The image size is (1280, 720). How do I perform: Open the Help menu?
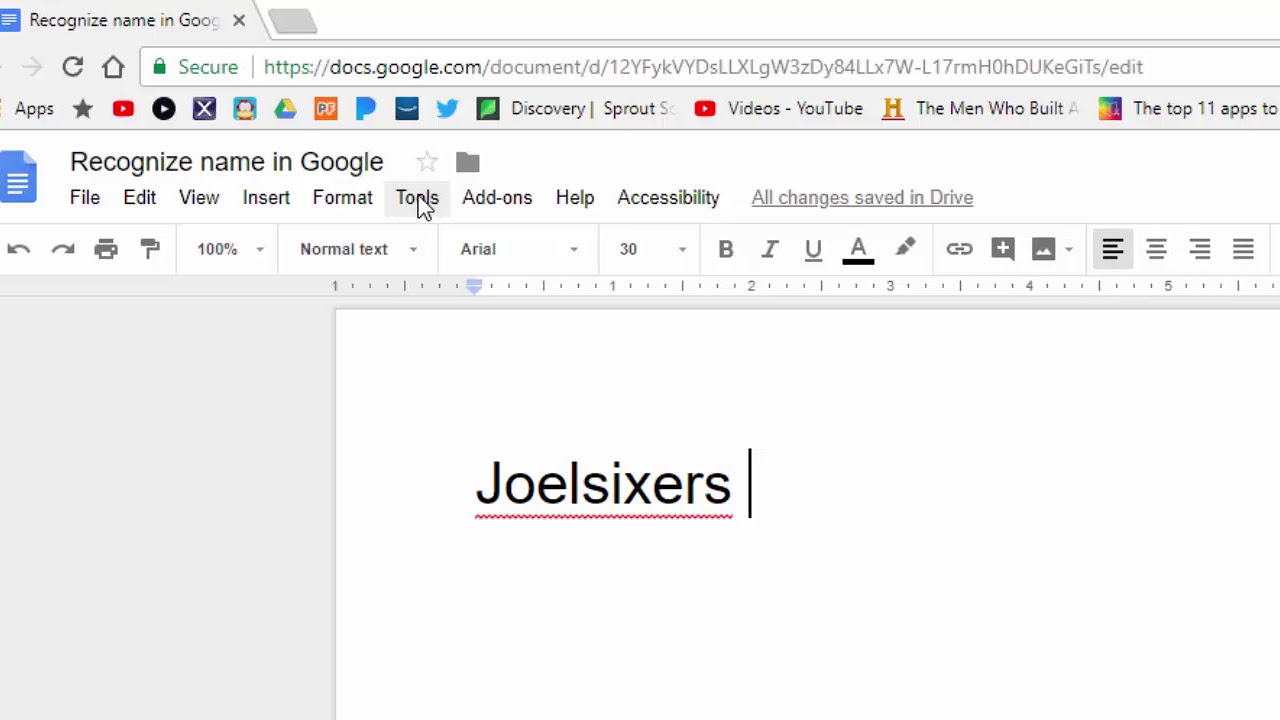tap(575, 198)
